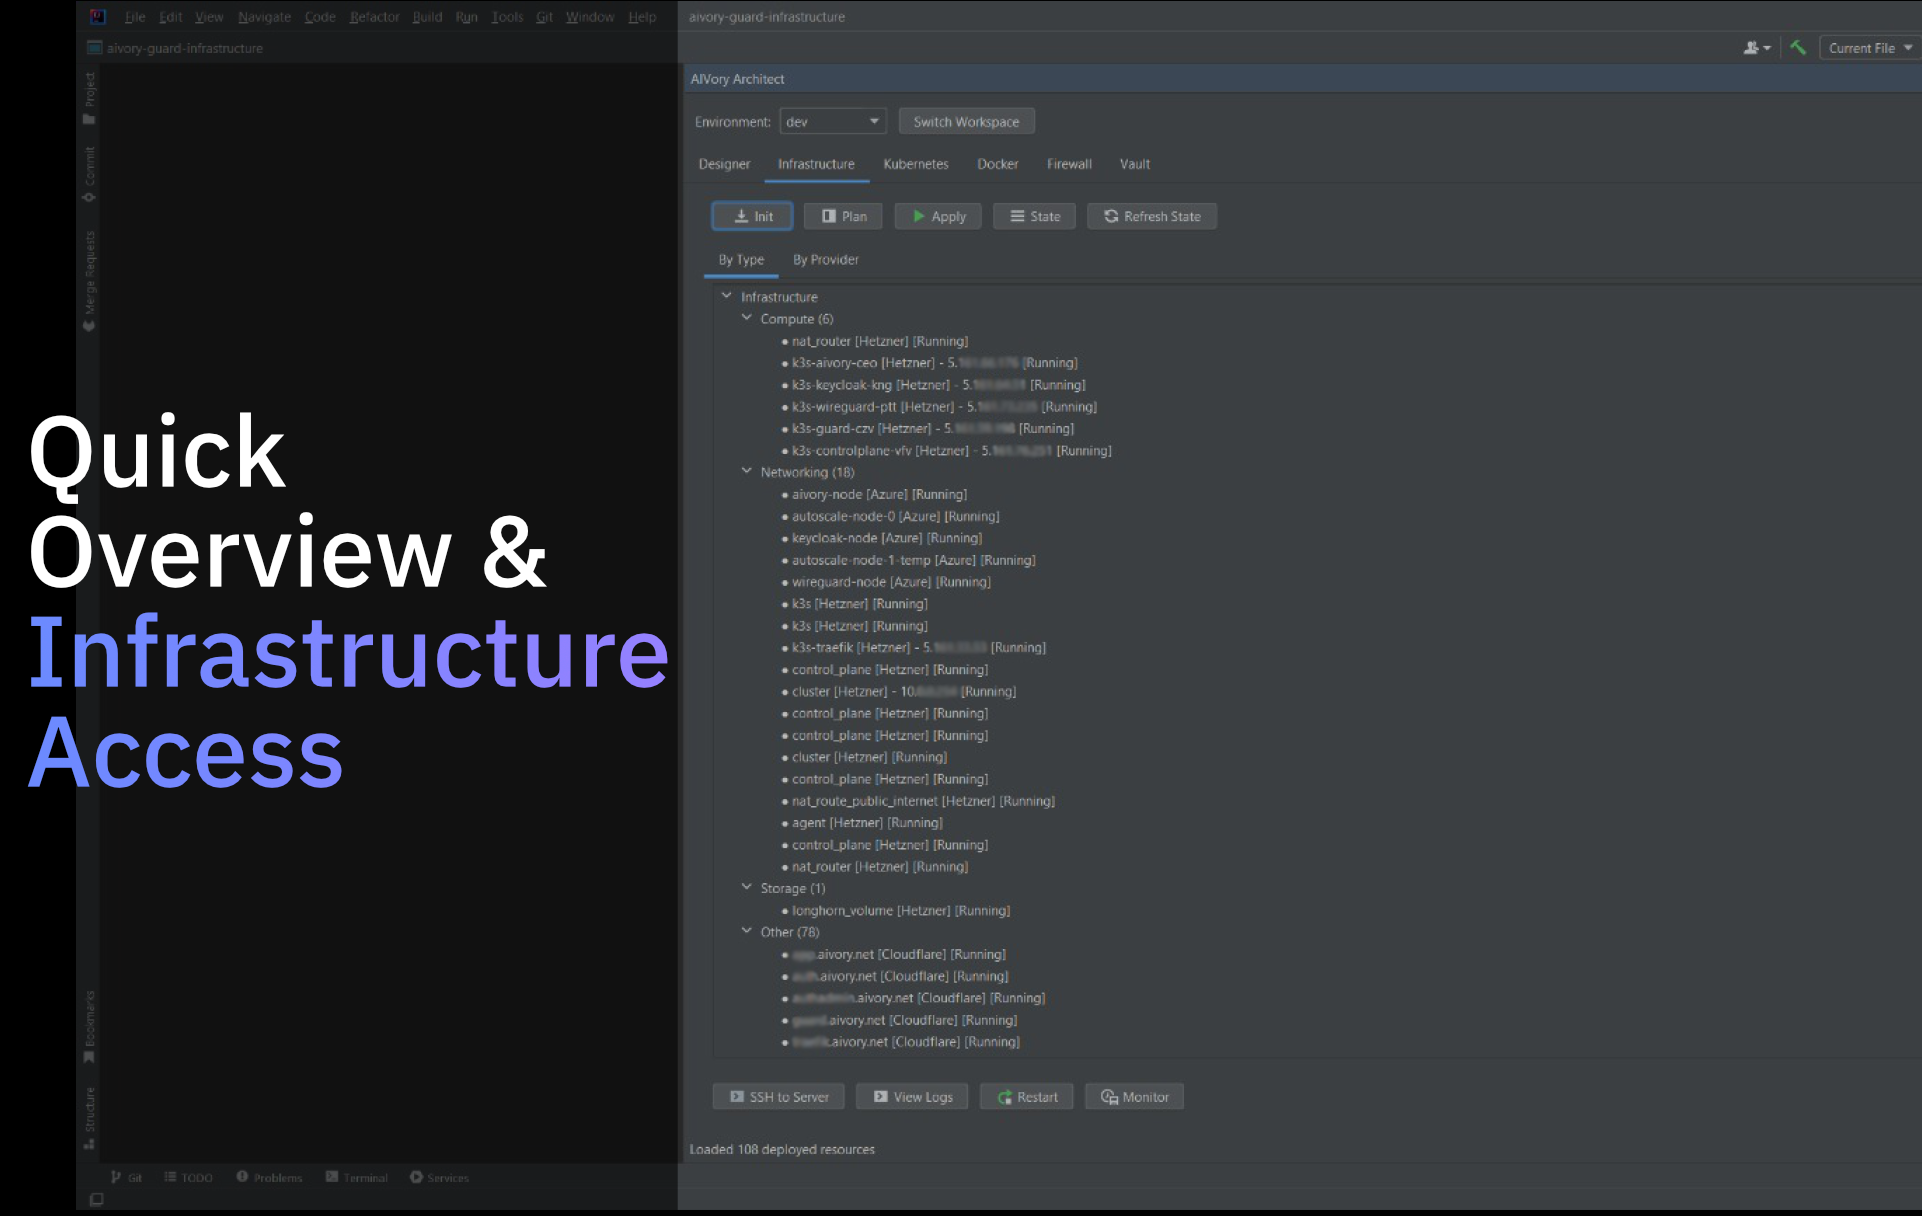
Task: Collapse the Other (78) tree node
Action: click(746, 930)
